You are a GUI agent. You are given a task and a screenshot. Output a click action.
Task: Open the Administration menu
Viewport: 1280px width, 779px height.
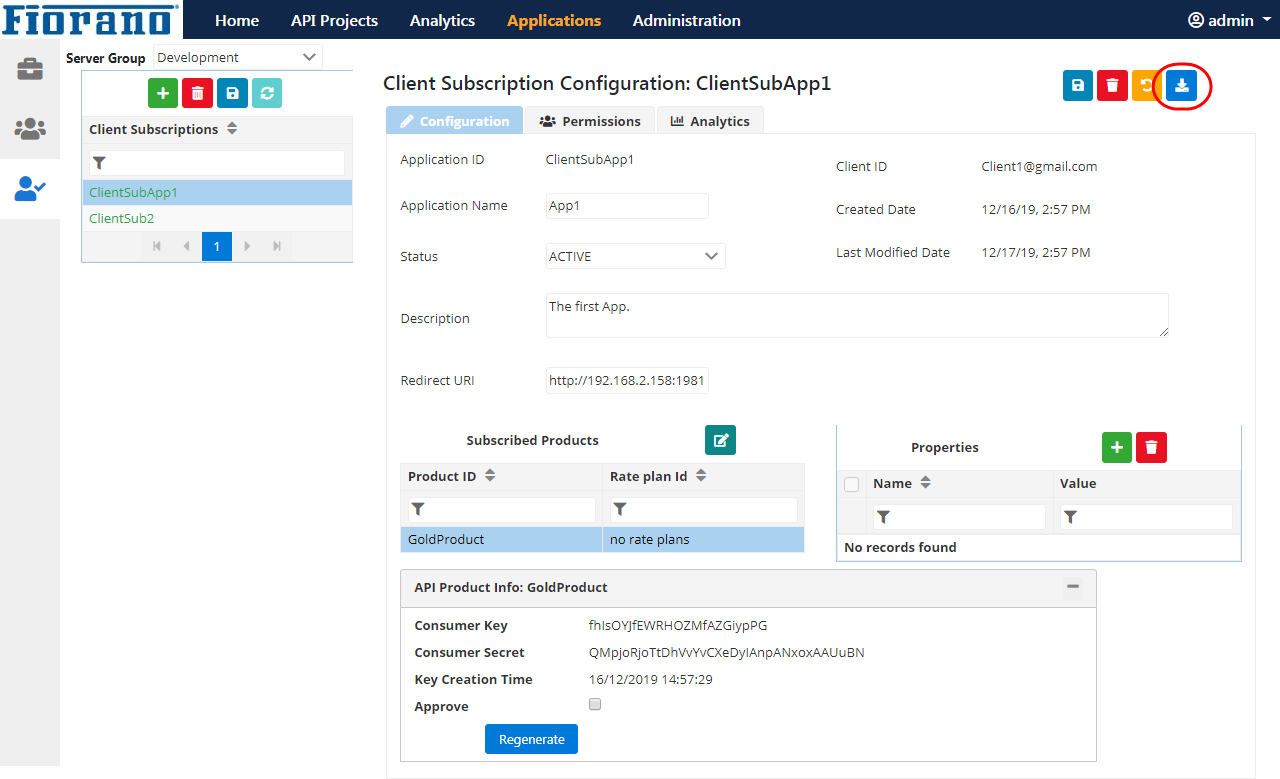pyautogui.click(x=687, y=20)
